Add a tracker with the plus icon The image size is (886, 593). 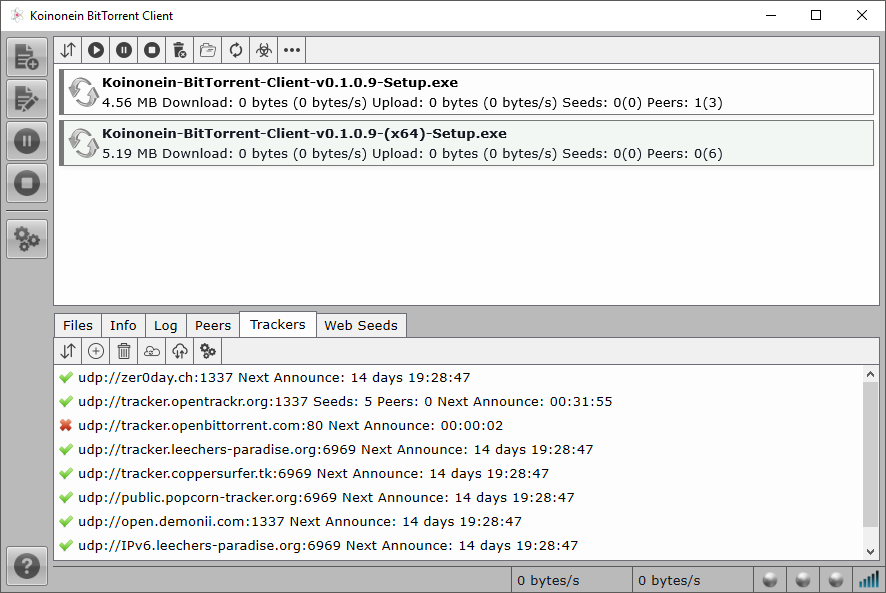(x=96, y=351)
